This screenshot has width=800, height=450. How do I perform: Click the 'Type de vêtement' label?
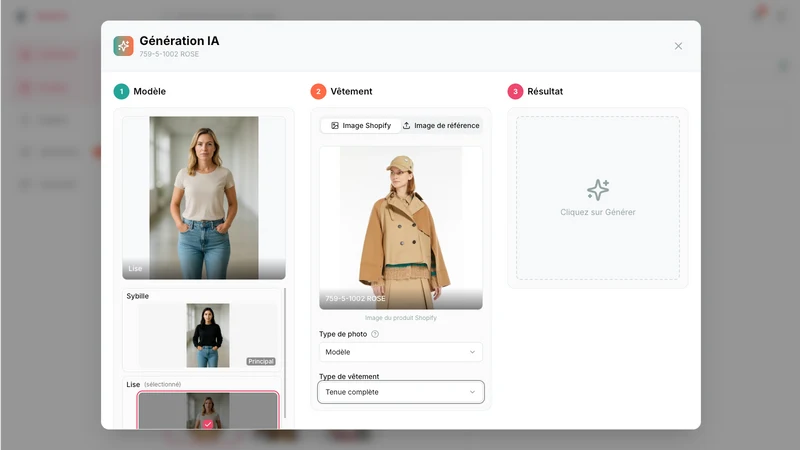(x=349, y=376)
